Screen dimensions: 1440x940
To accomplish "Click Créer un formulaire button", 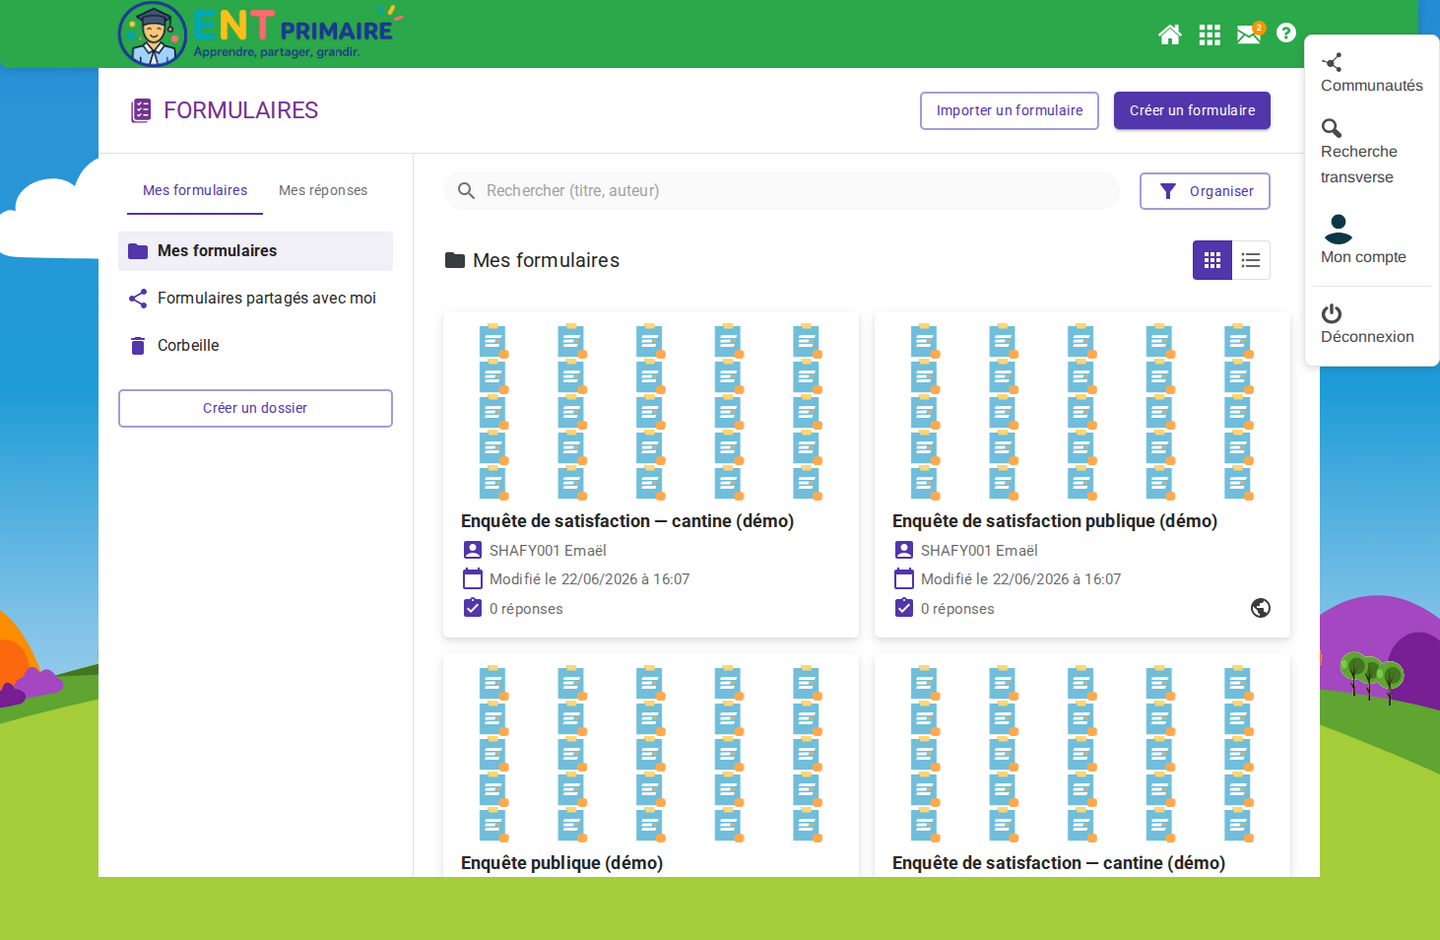I will 1192,110.
